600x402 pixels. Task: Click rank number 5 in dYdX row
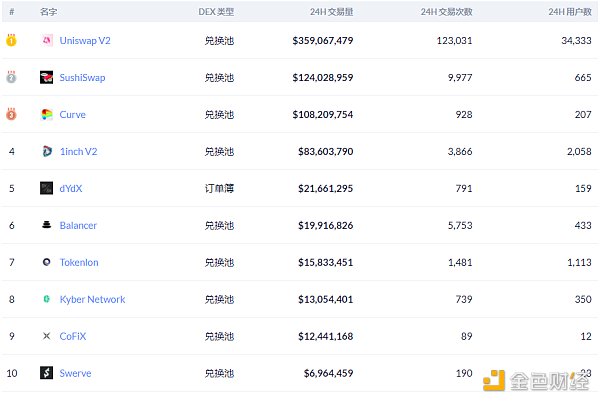[x=12, y=189]
